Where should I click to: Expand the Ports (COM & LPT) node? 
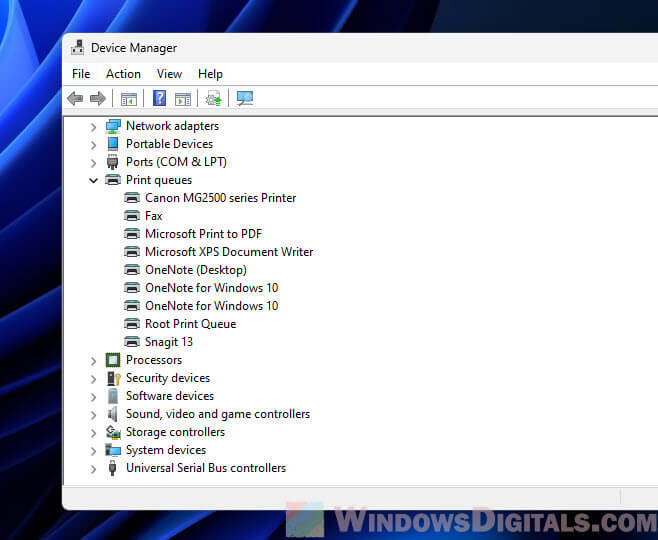(x=93, y=163)
